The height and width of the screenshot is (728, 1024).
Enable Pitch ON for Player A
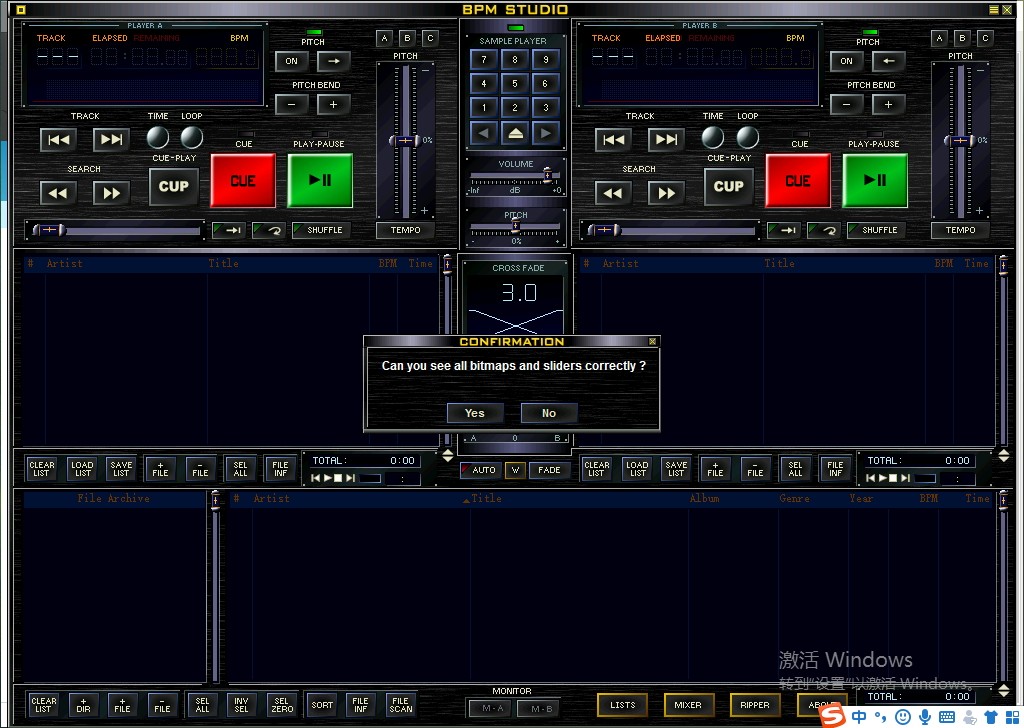(x=290, y=61)
